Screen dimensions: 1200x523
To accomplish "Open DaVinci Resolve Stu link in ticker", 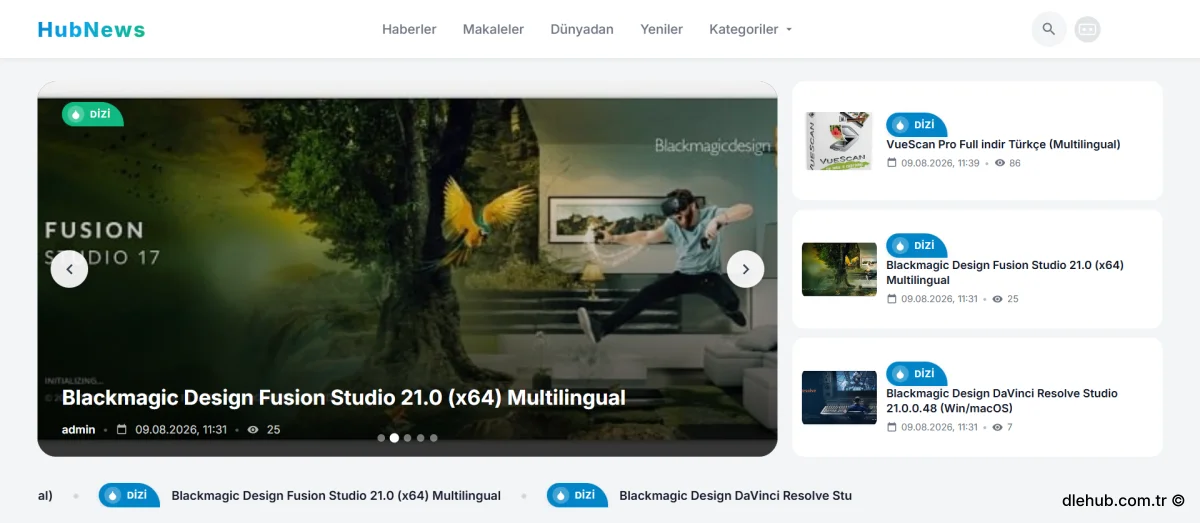I will (x=735, y=495).
